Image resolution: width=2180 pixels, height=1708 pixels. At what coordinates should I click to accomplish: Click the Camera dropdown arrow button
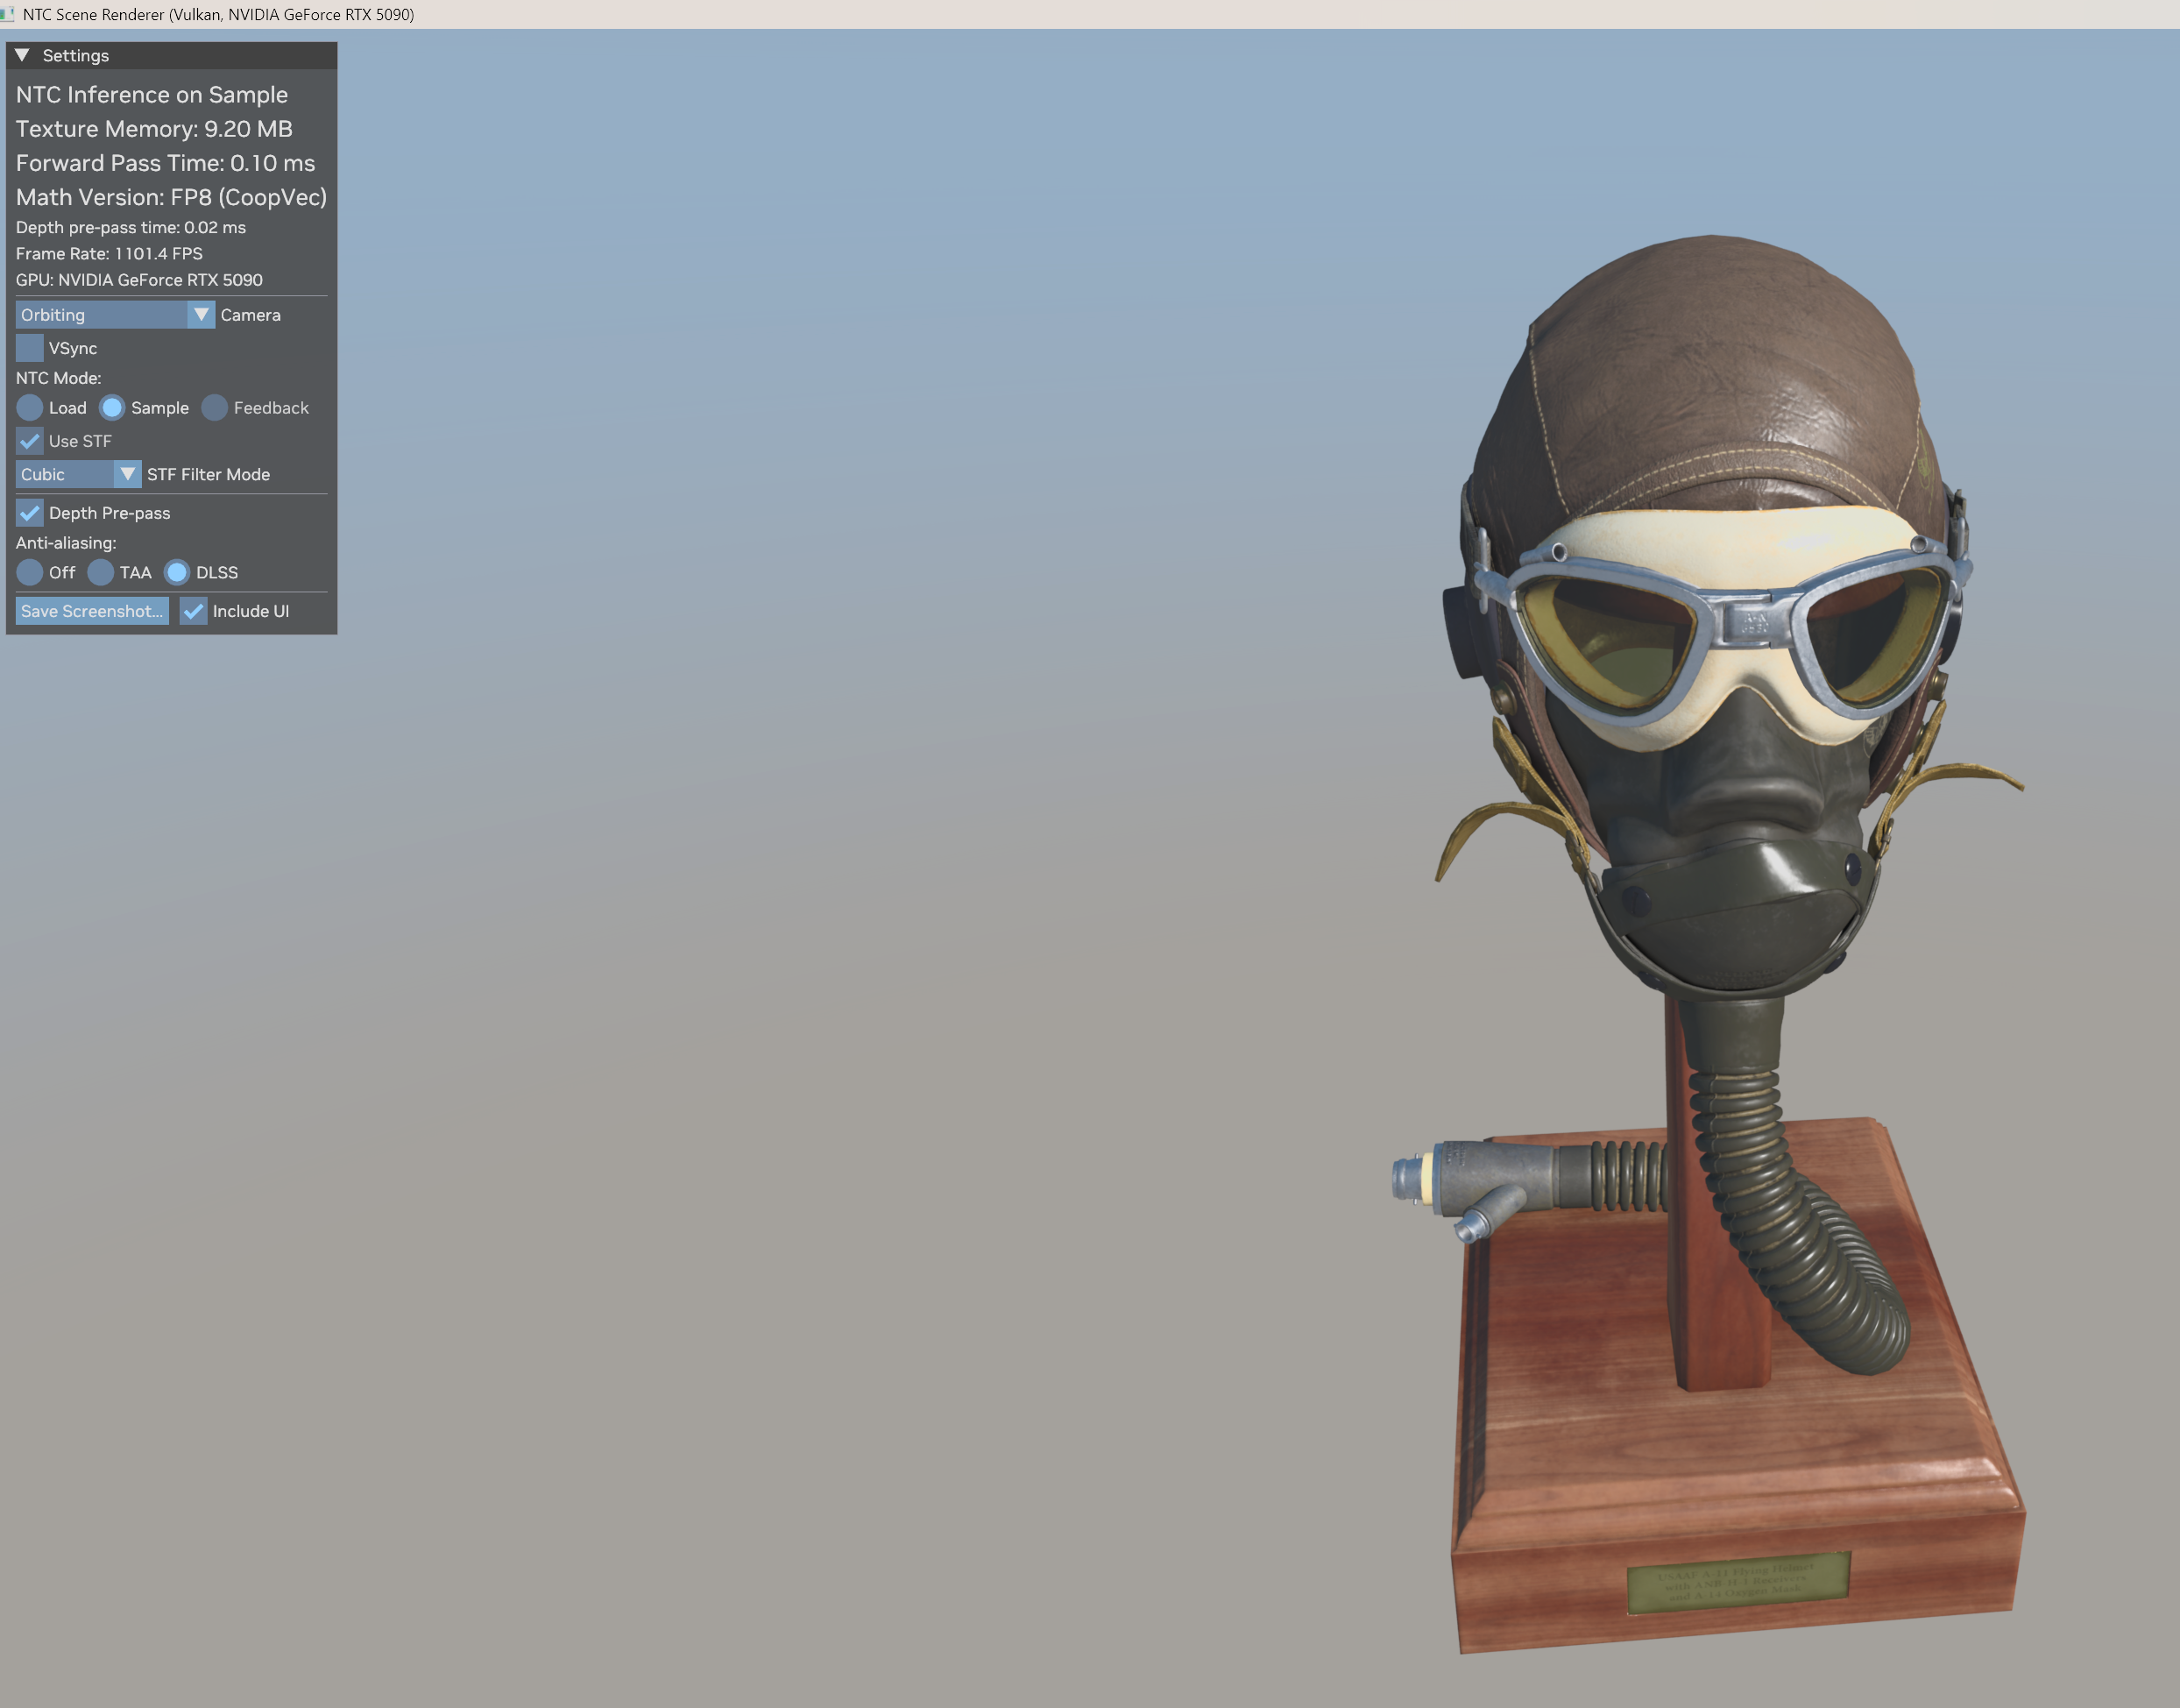[201, 315]
